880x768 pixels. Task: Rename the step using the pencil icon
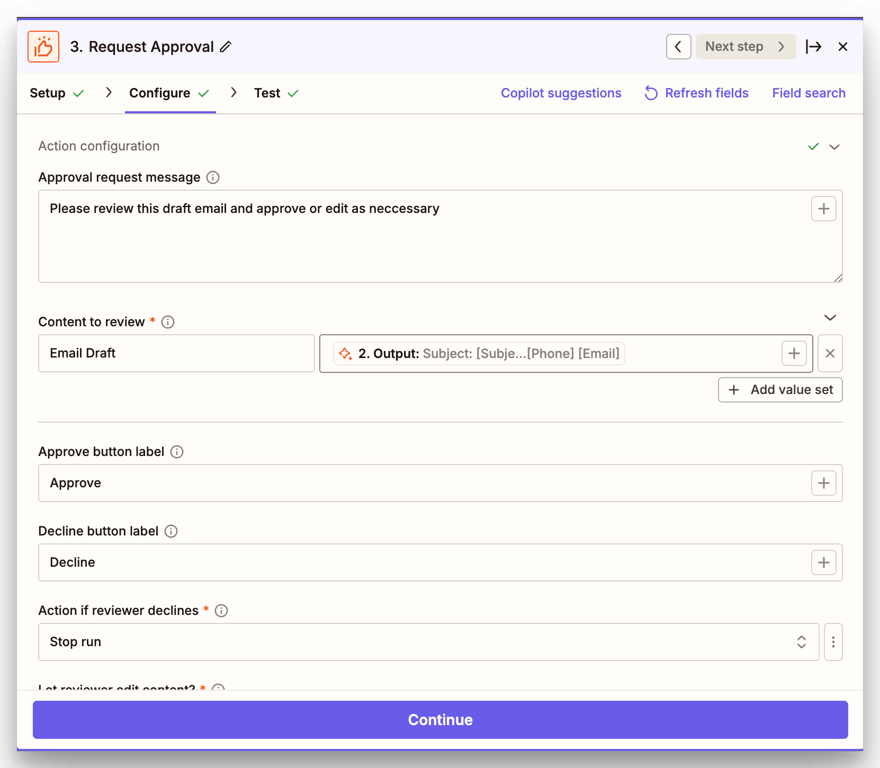[226, 47]
